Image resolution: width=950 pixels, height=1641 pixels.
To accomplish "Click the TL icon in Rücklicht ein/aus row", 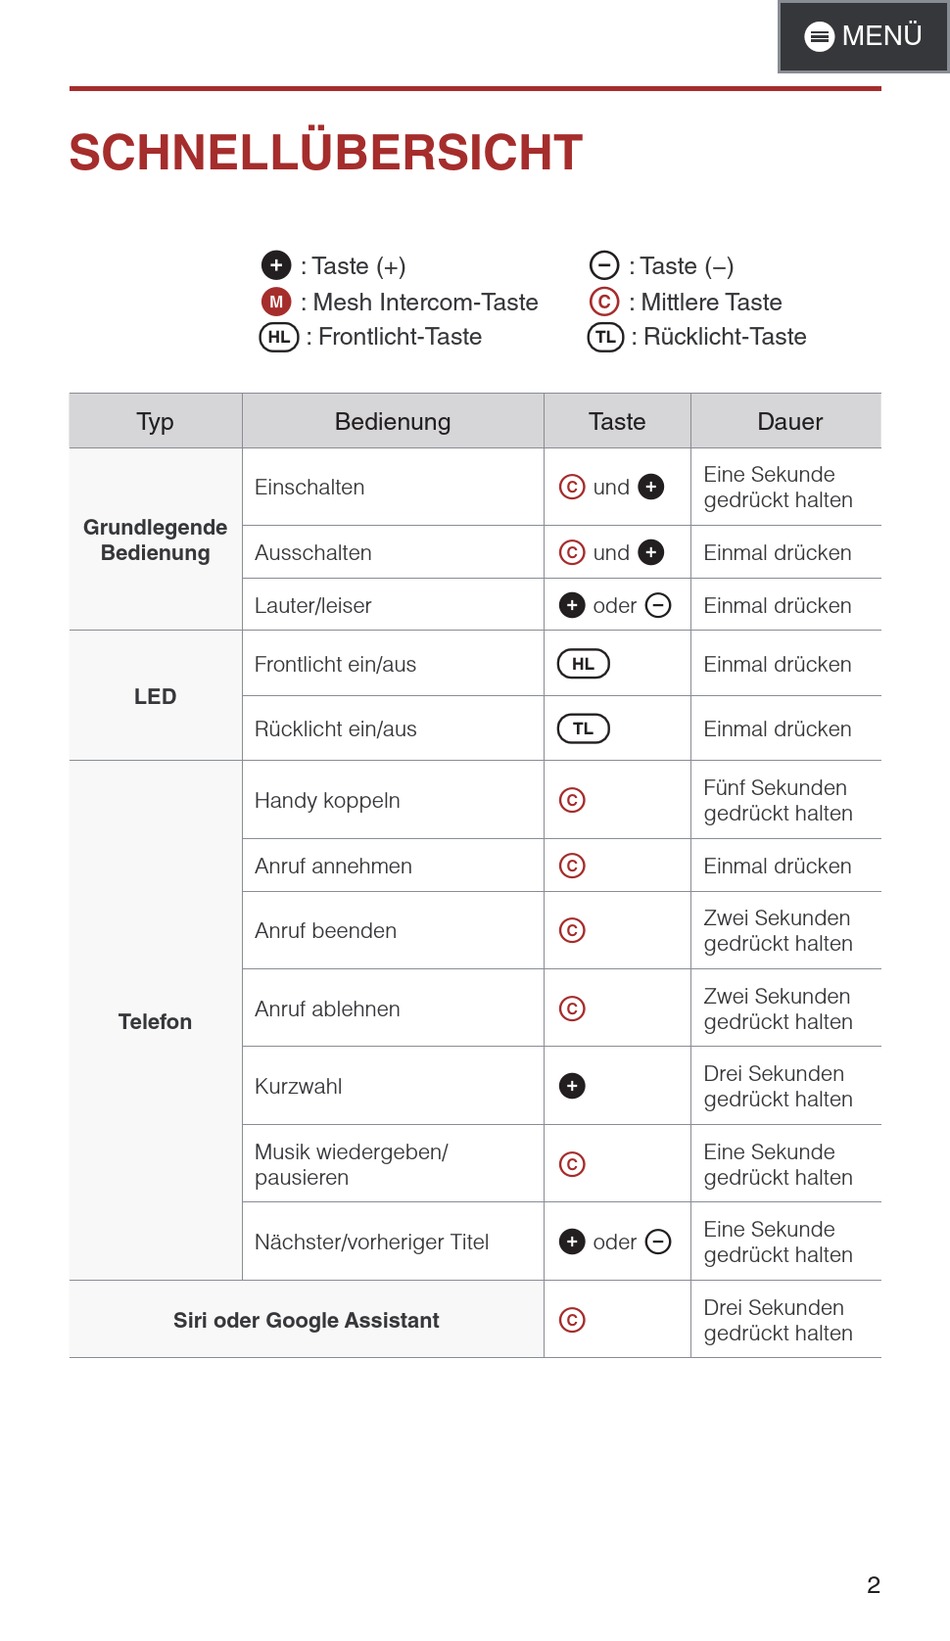I will pyautogui.click(x=583, y=729).
